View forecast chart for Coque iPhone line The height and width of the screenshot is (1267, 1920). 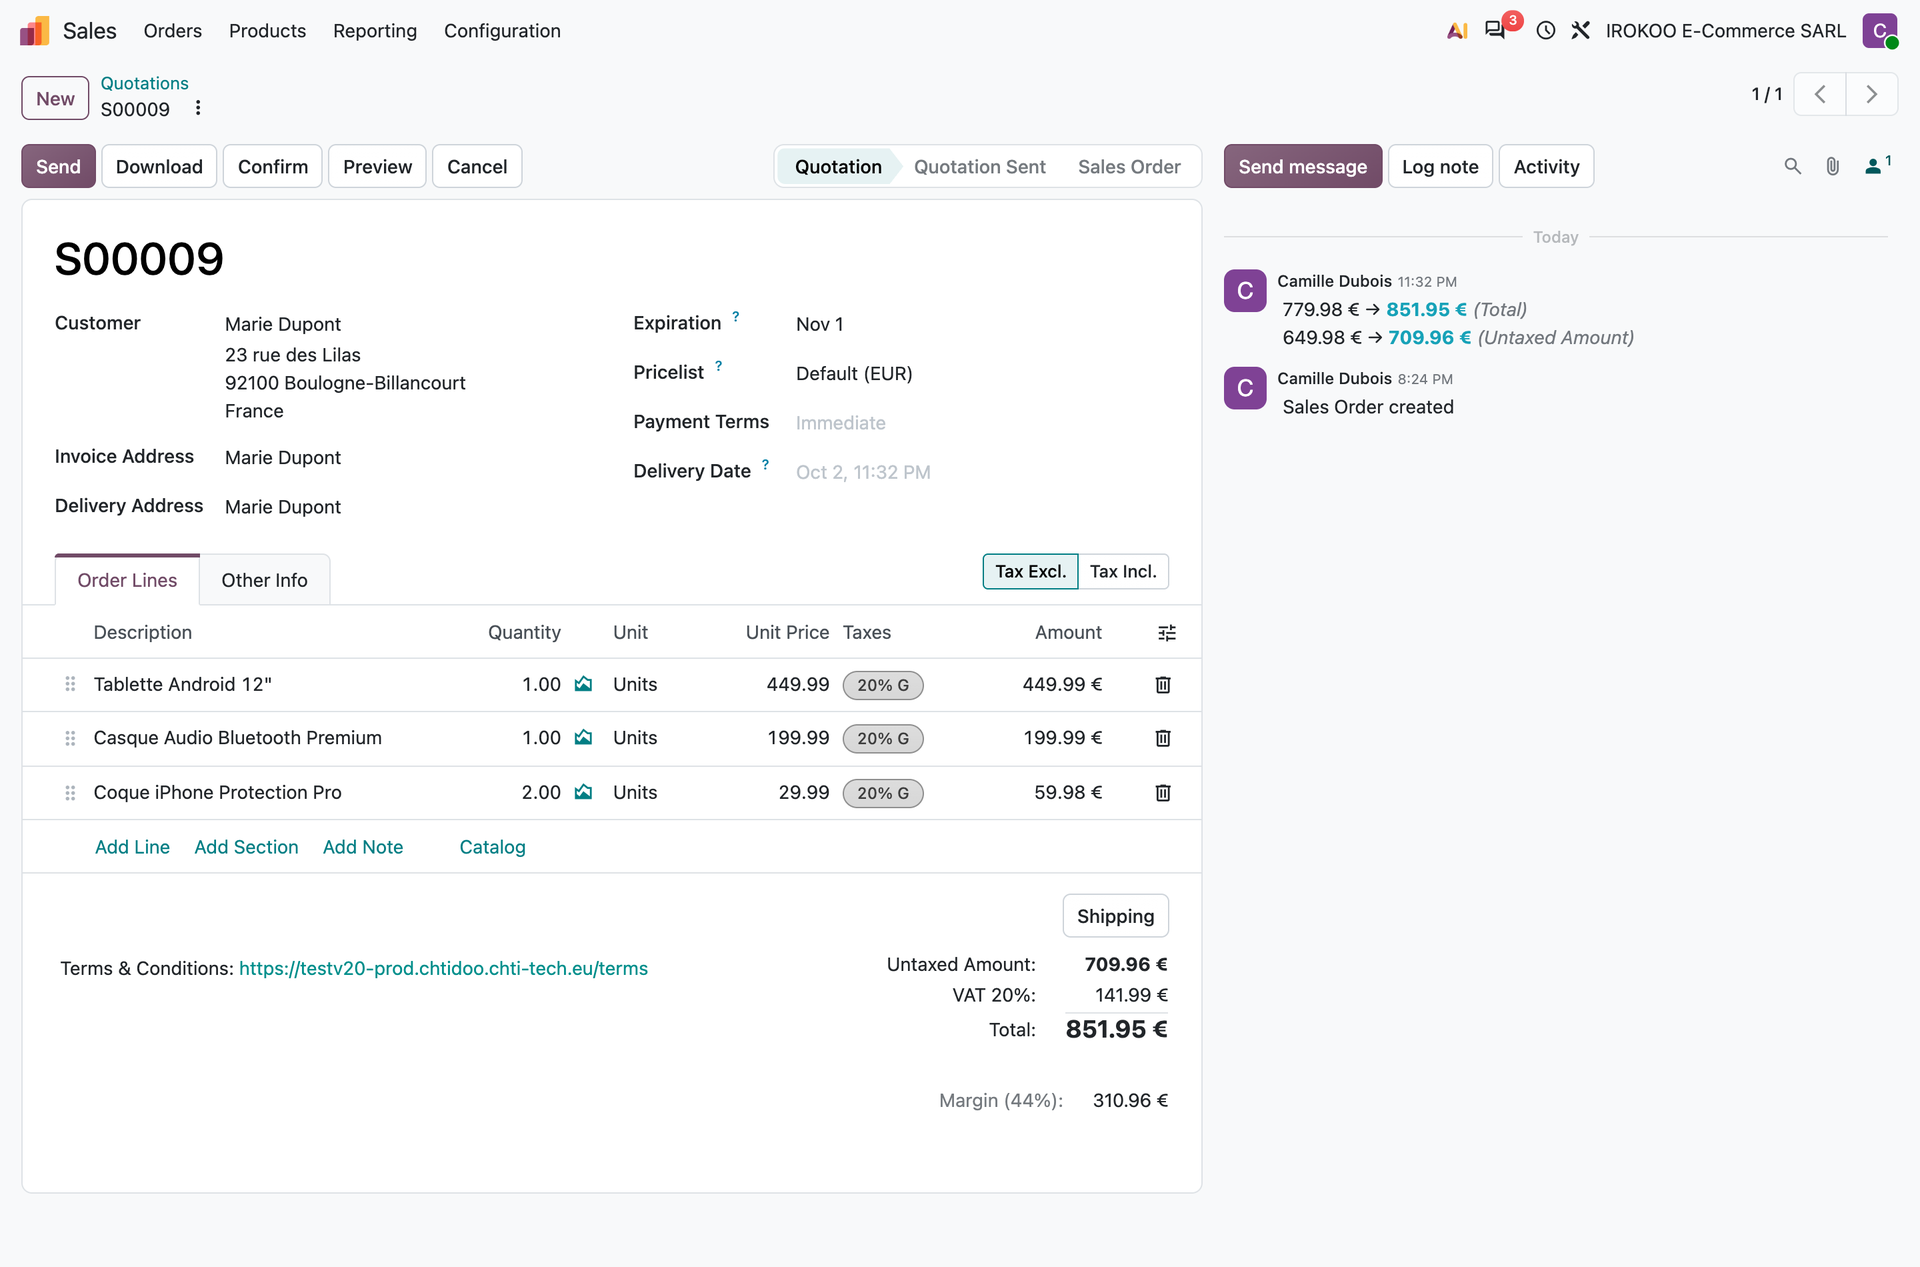pyautogui.click(x=583, y=792)
